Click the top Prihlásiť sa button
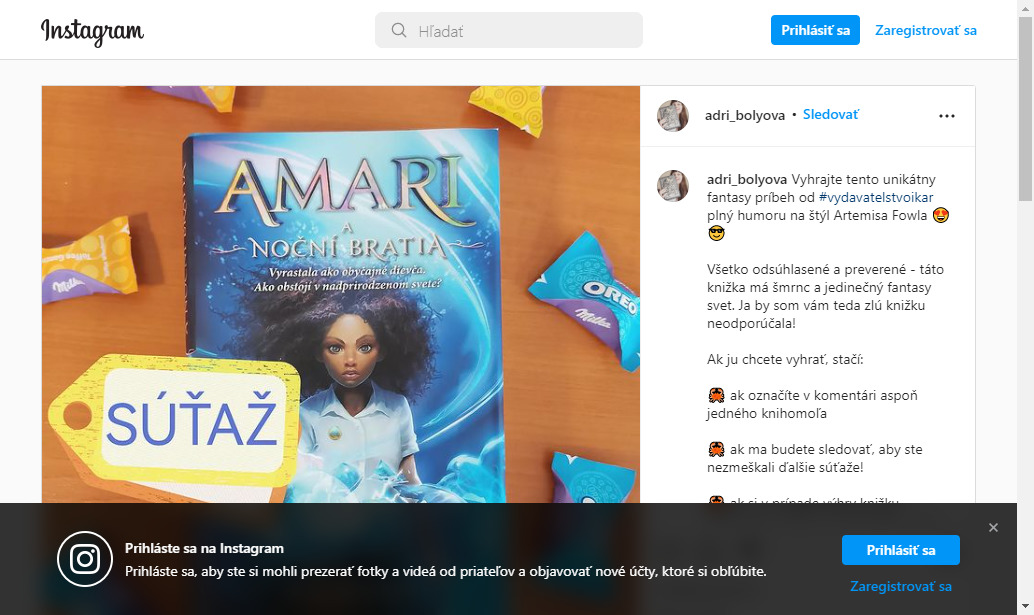Screen dimensions: 1034x615 tap(815, 30)
